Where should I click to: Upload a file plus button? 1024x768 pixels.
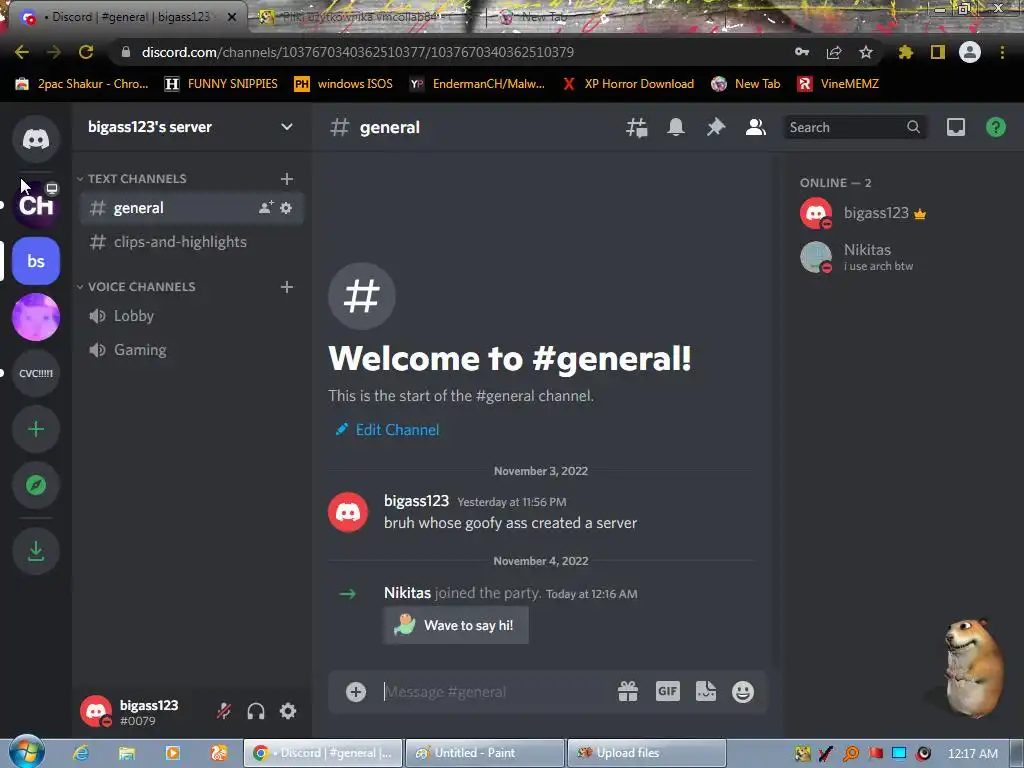[356, 692]
